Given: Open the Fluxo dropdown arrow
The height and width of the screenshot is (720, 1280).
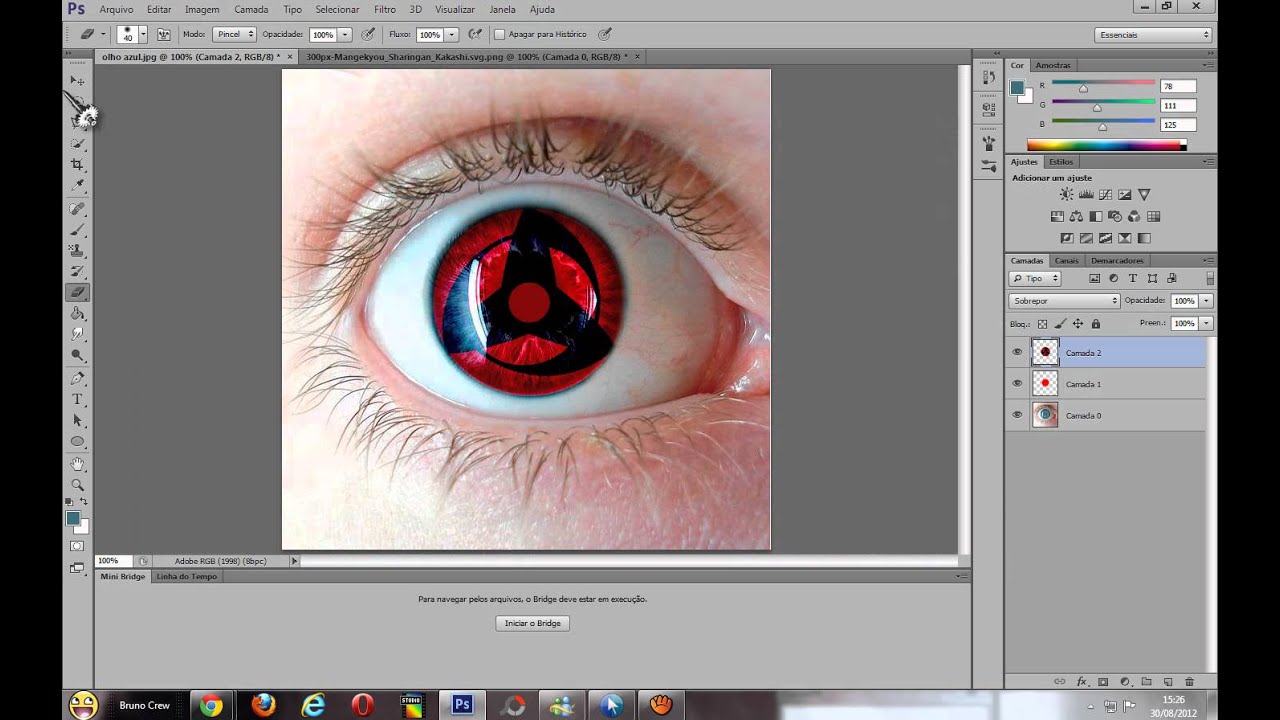Looking at the screenshot, I should (452, 34).
